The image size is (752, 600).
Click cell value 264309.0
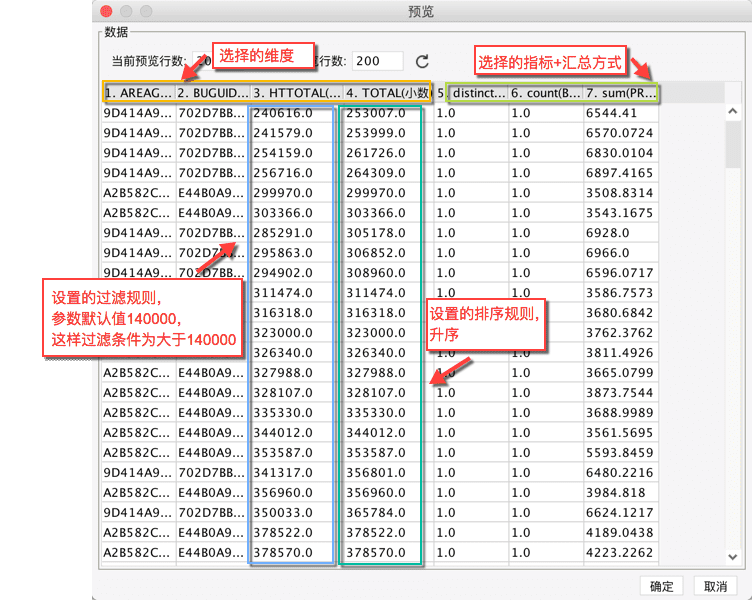[376, 173]
